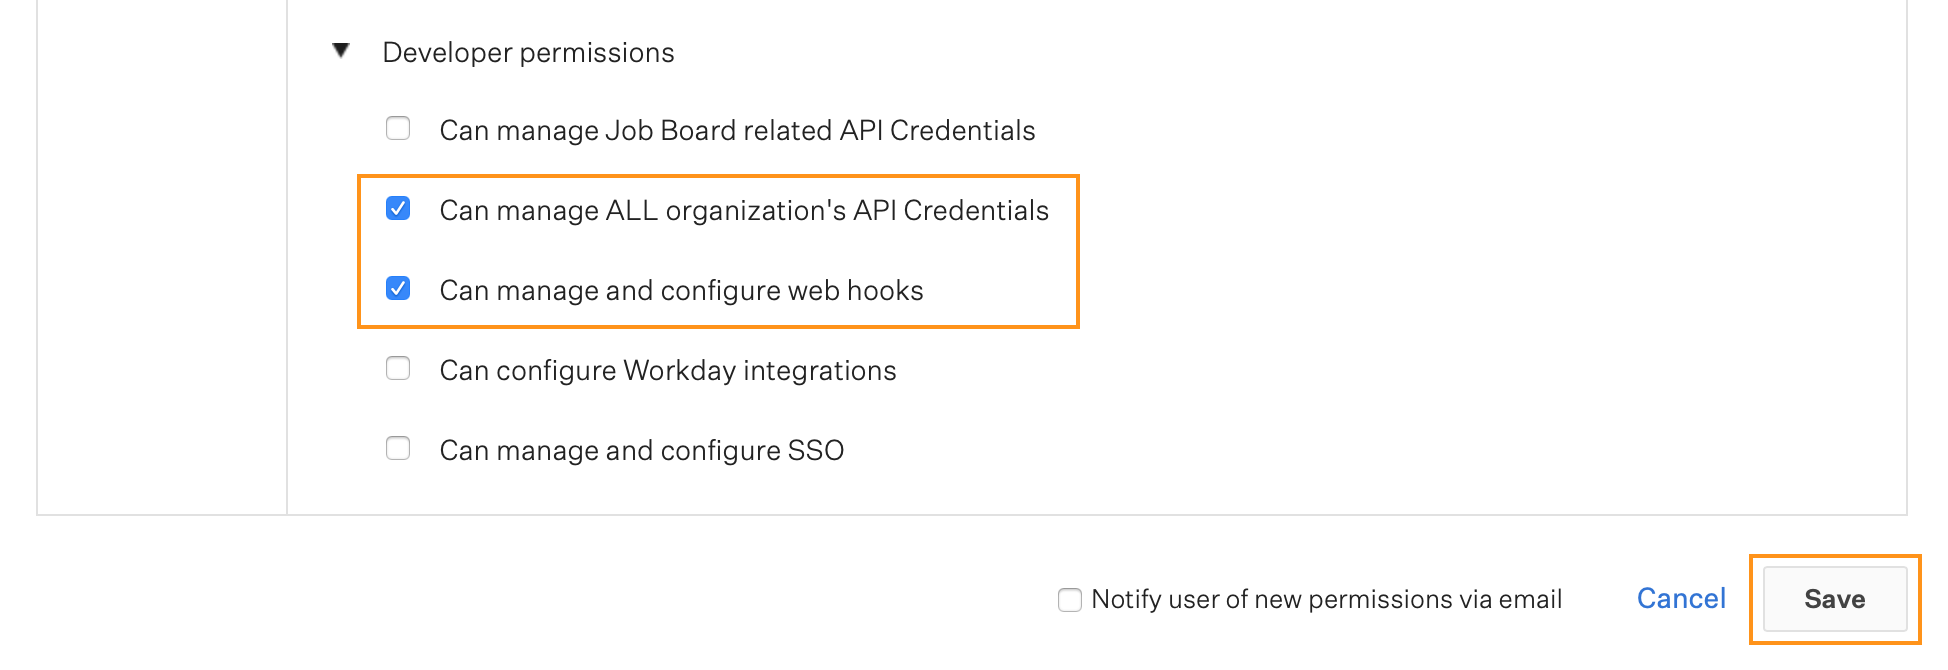Uncheck the ALL organization's API Credentials checkbox
1948x670 pixels.
pos(398,208)
